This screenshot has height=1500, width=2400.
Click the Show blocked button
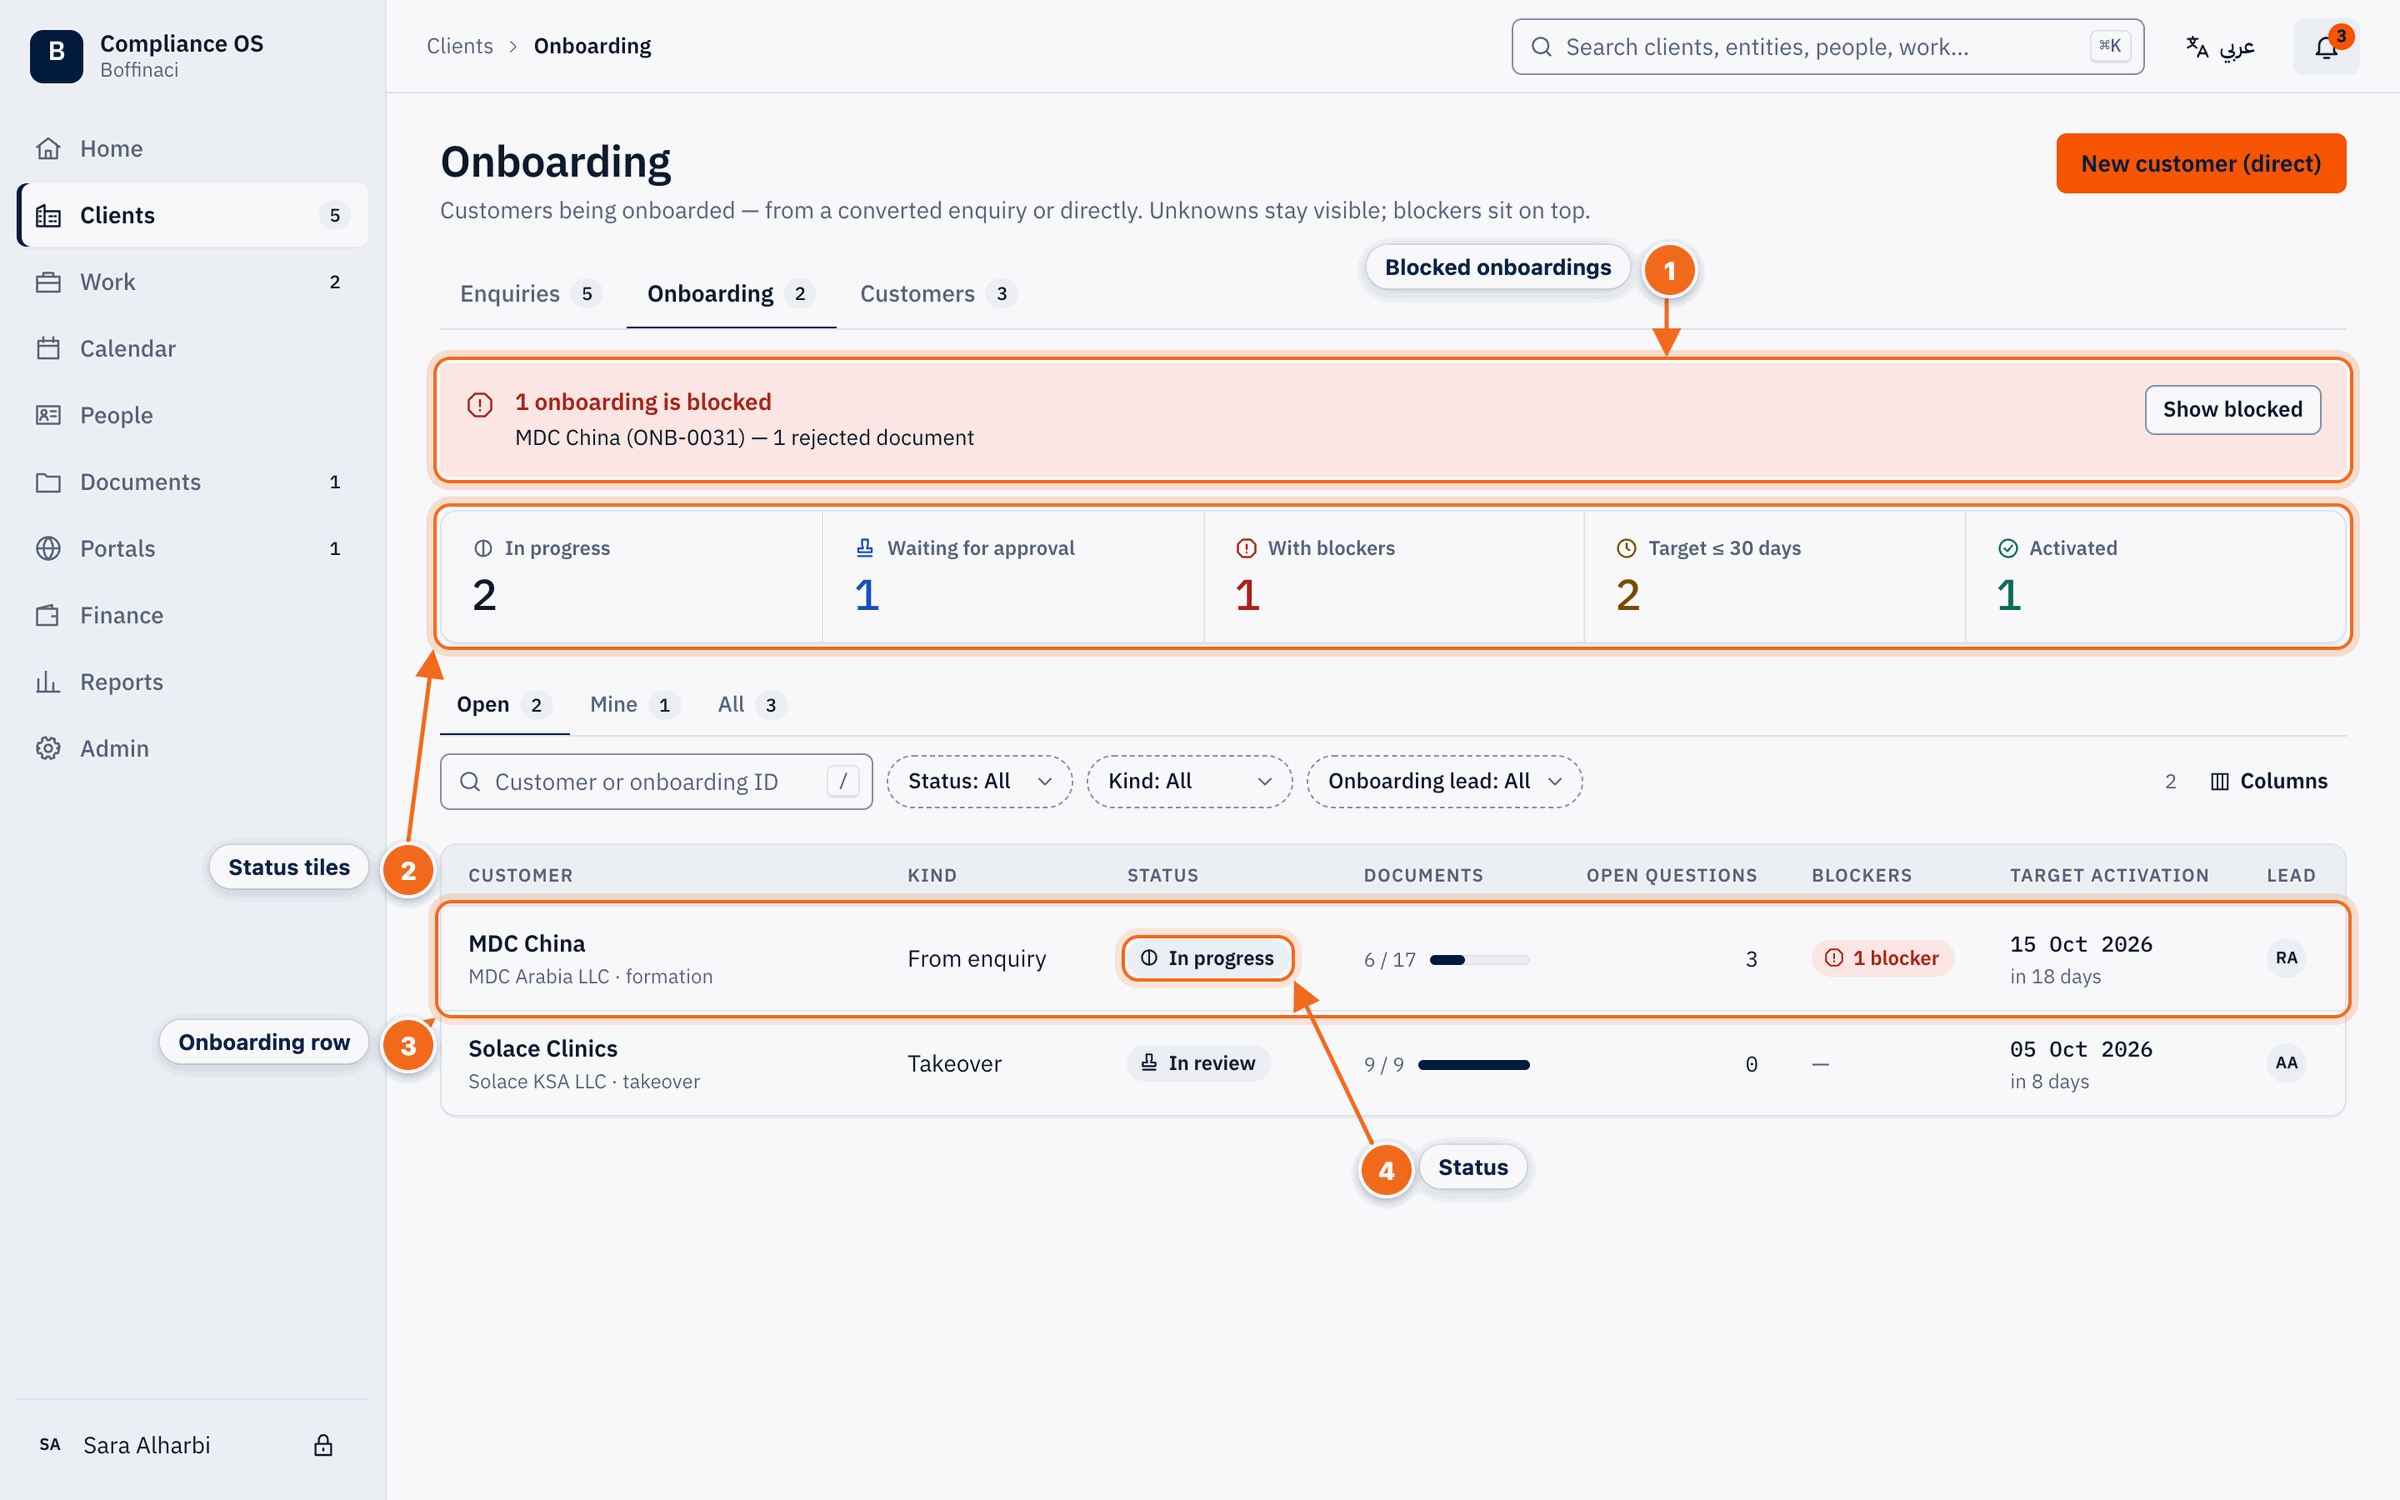[2232, 410]
